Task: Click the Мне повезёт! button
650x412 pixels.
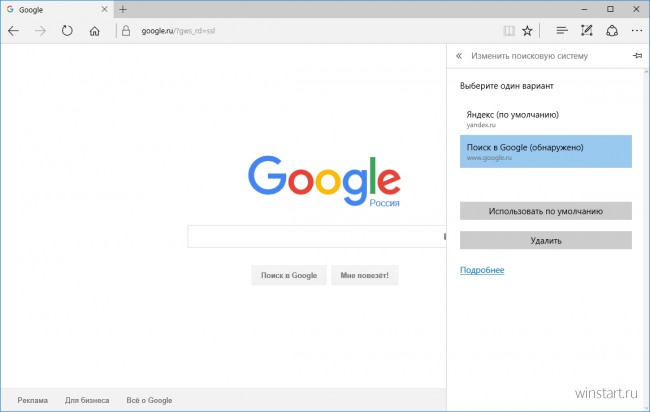Action: [365, 275]
